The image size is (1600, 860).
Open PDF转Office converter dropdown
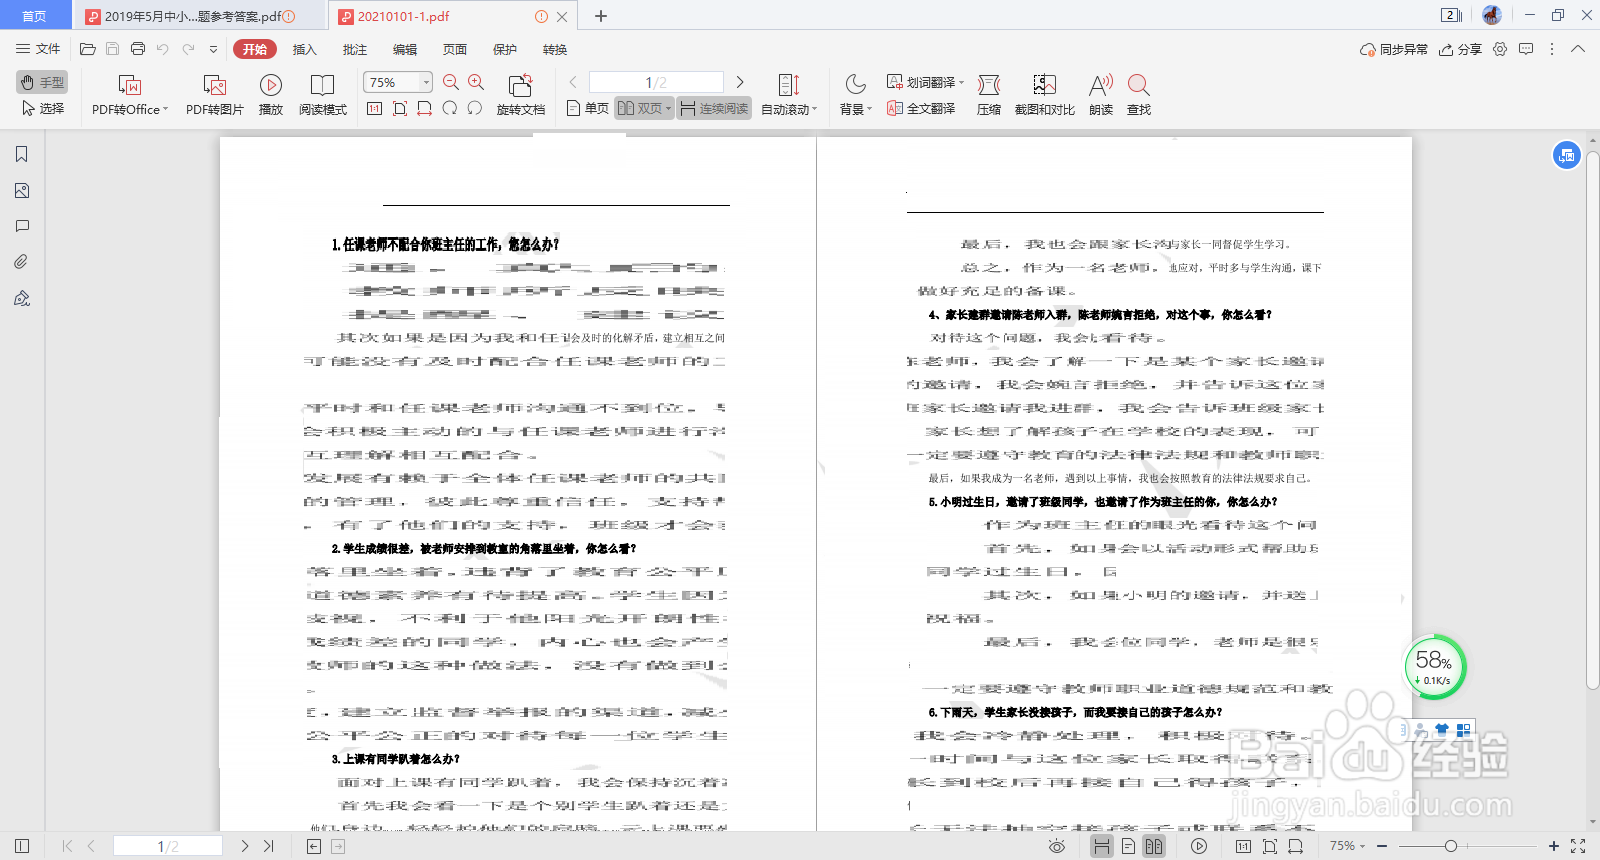[x=130, y=96]
